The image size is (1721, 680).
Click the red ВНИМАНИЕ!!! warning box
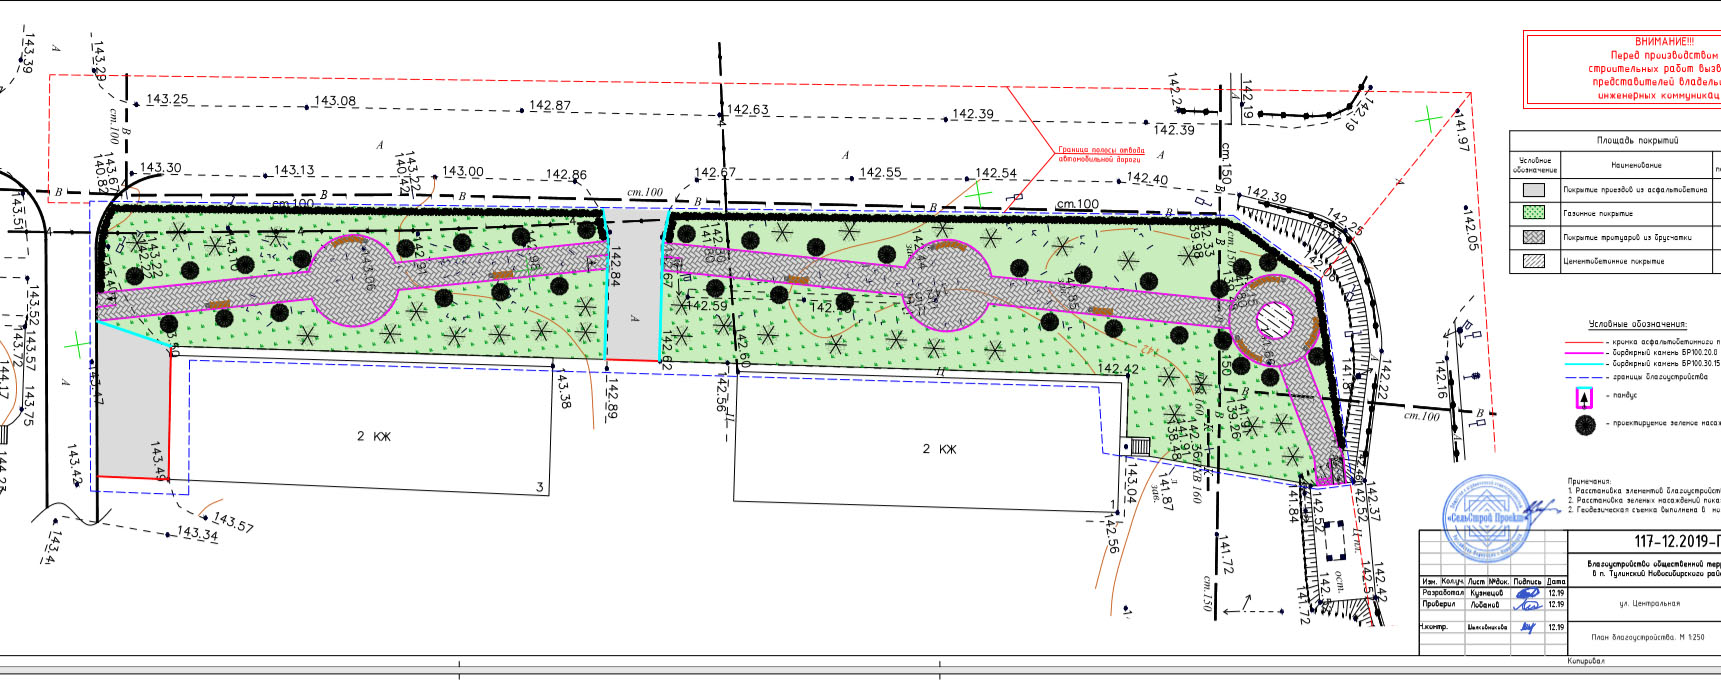[x=1622, y=68]
